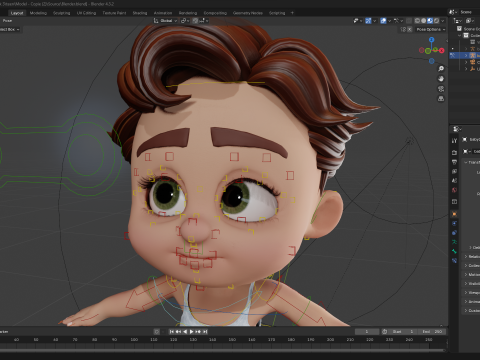The image size is (480, 360).
Task: Open the pivot point dropdown
Action: click(185, 21)
